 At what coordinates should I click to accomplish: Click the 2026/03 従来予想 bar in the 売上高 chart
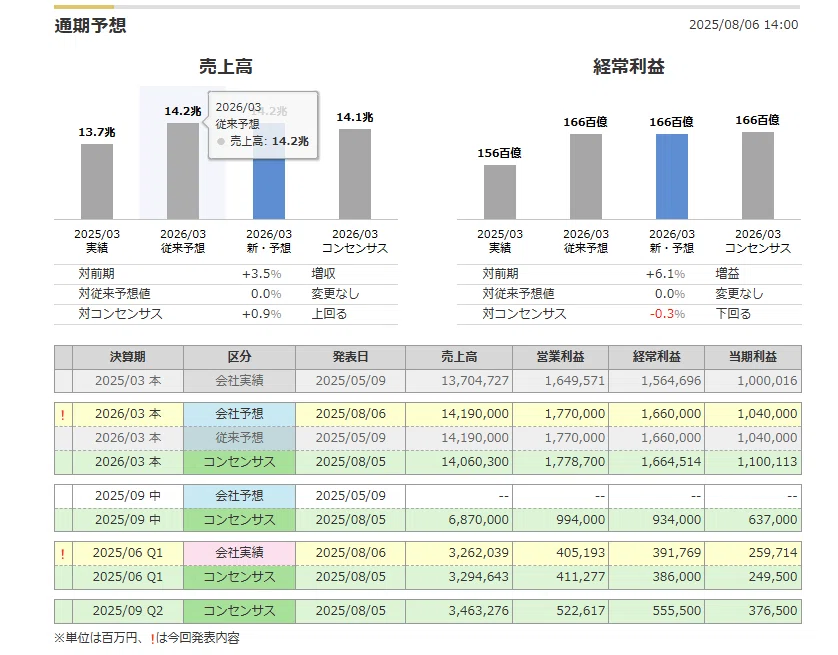coord(183,171)
